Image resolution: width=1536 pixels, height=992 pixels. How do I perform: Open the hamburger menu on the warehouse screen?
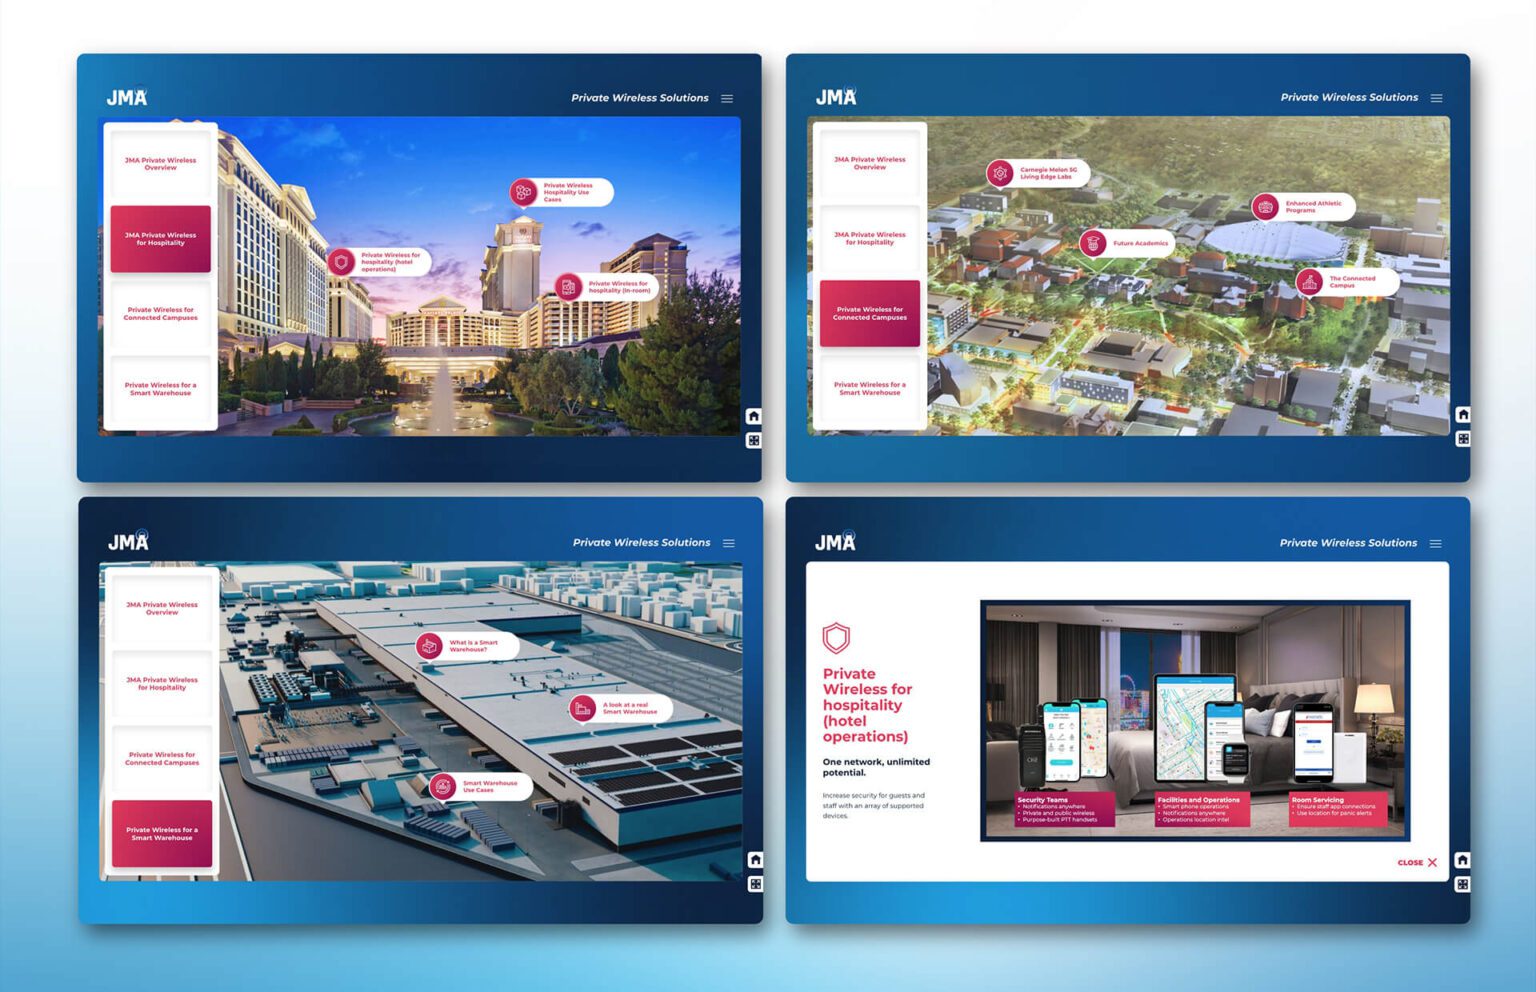(x=728, y=543)
